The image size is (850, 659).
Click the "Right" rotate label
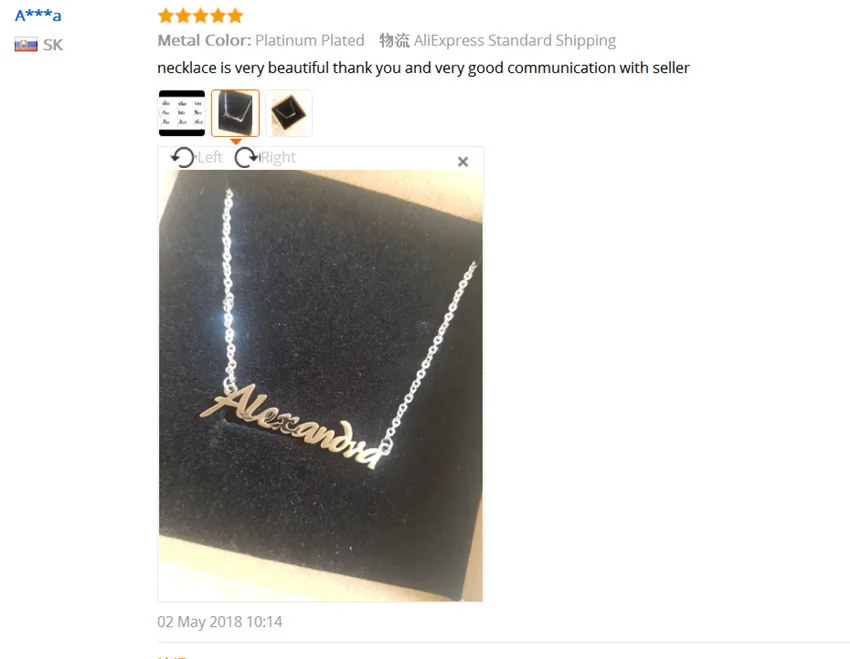[x=278, y=157]
